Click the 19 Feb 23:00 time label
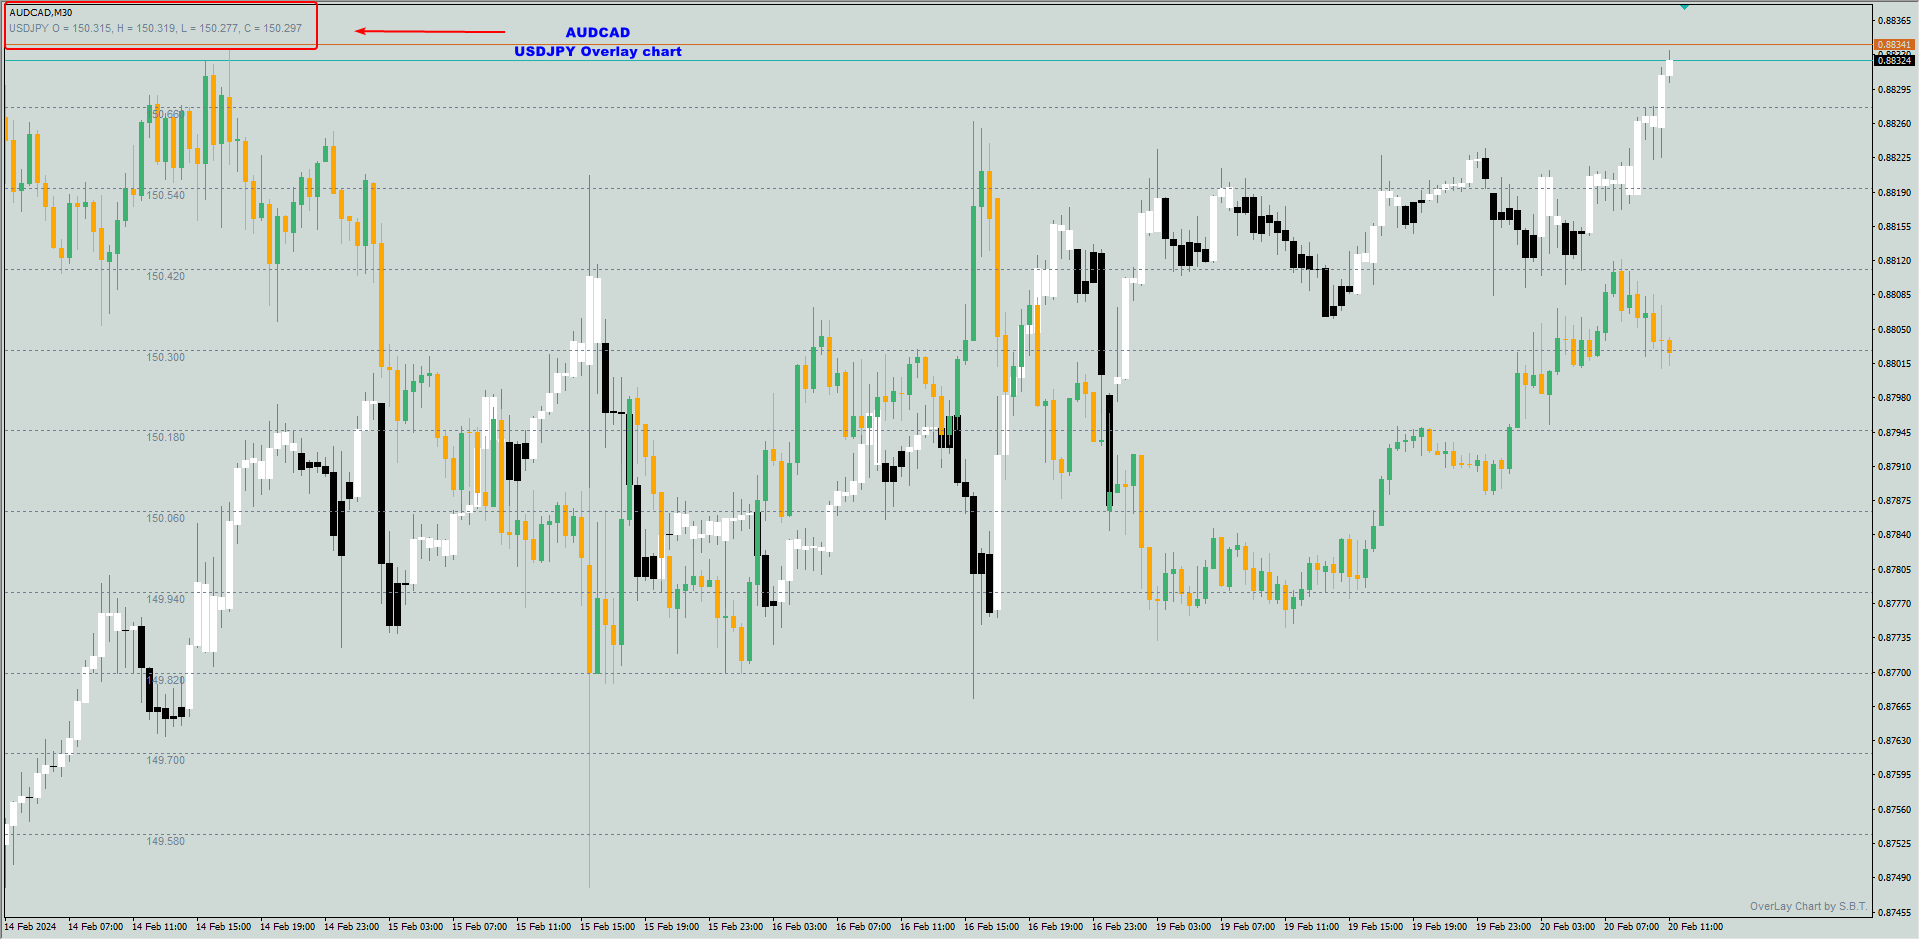The width and height of the screenshot is (1920, 940). pyautogui.click(x=1503, y=927)
